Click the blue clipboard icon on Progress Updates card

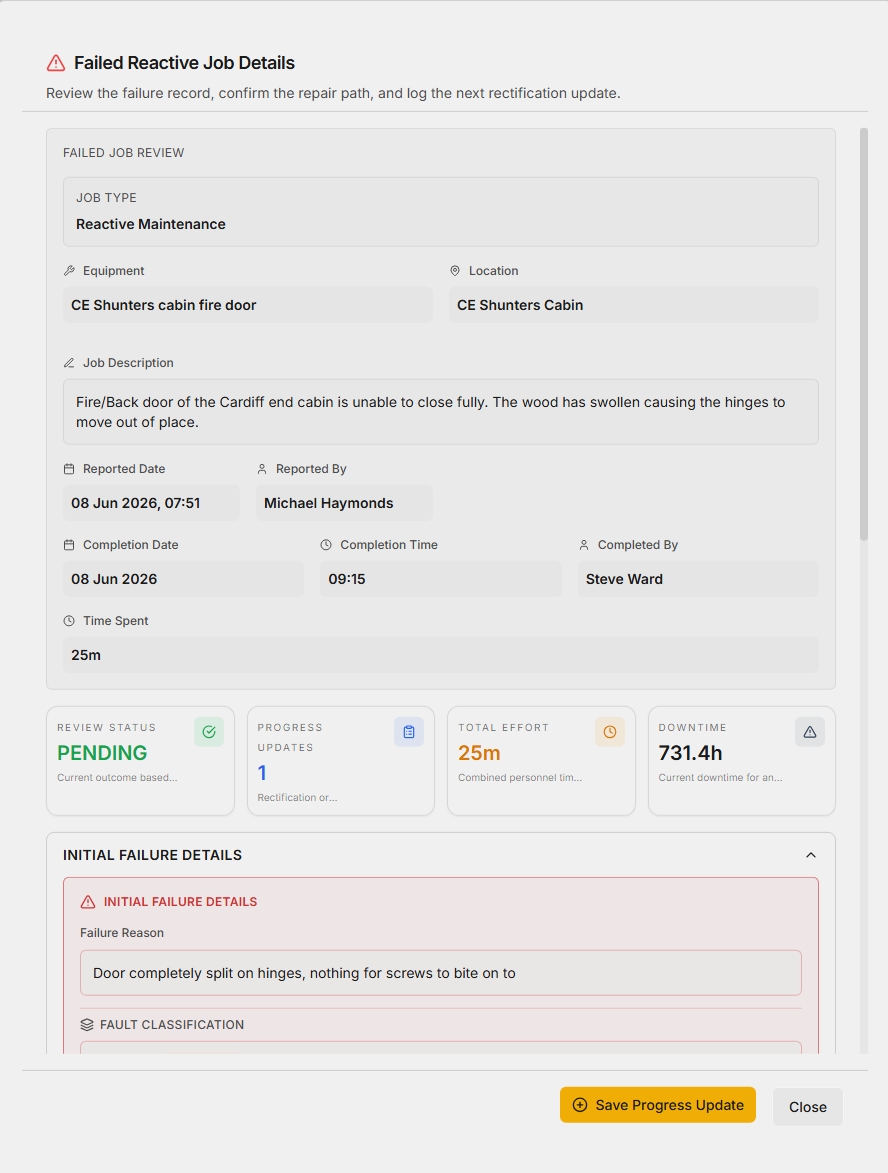click(409, 732)
